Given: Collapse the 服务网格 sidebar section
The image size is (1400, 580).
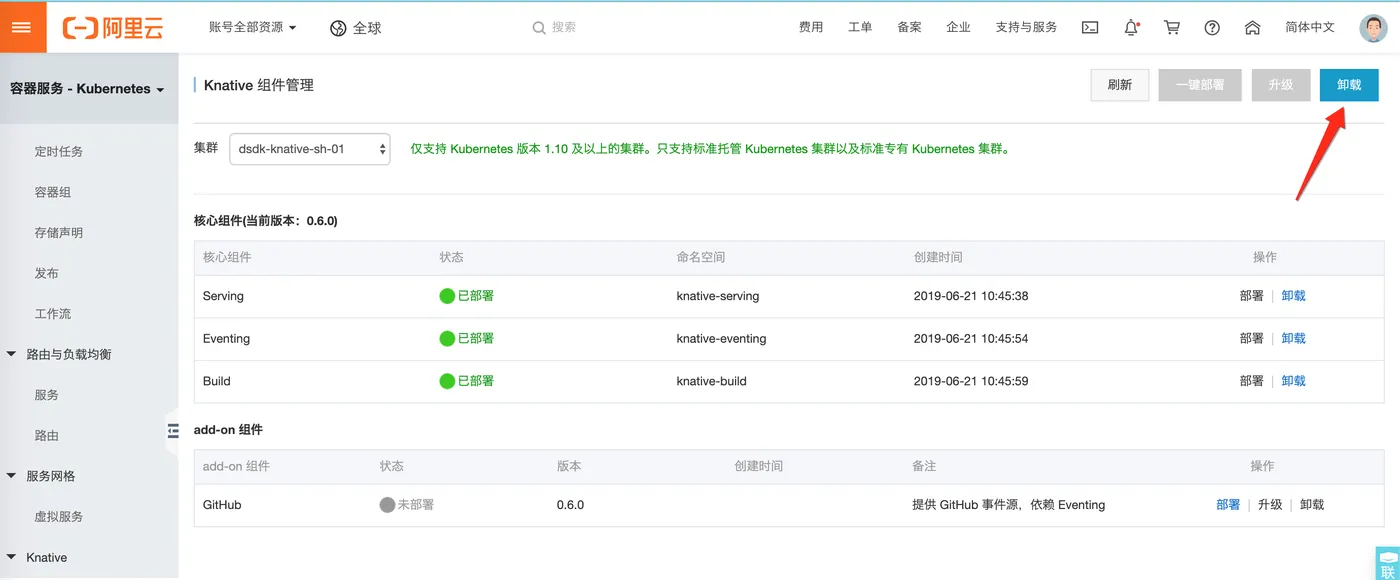Looking at the screenshot, I should click(x=12, y=476).
